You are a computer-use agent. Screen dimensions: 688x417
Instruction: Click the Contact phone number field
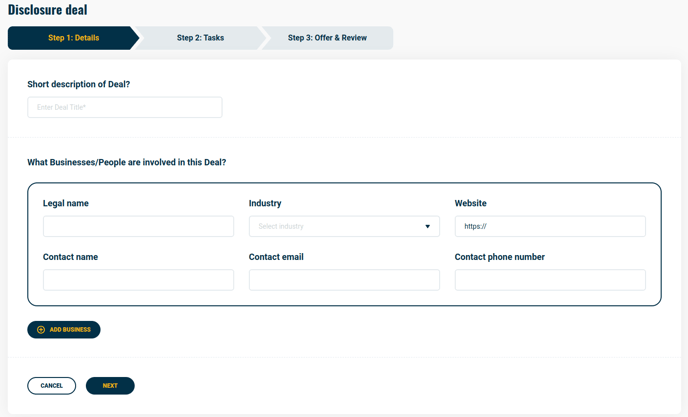(x=550, y=280)
